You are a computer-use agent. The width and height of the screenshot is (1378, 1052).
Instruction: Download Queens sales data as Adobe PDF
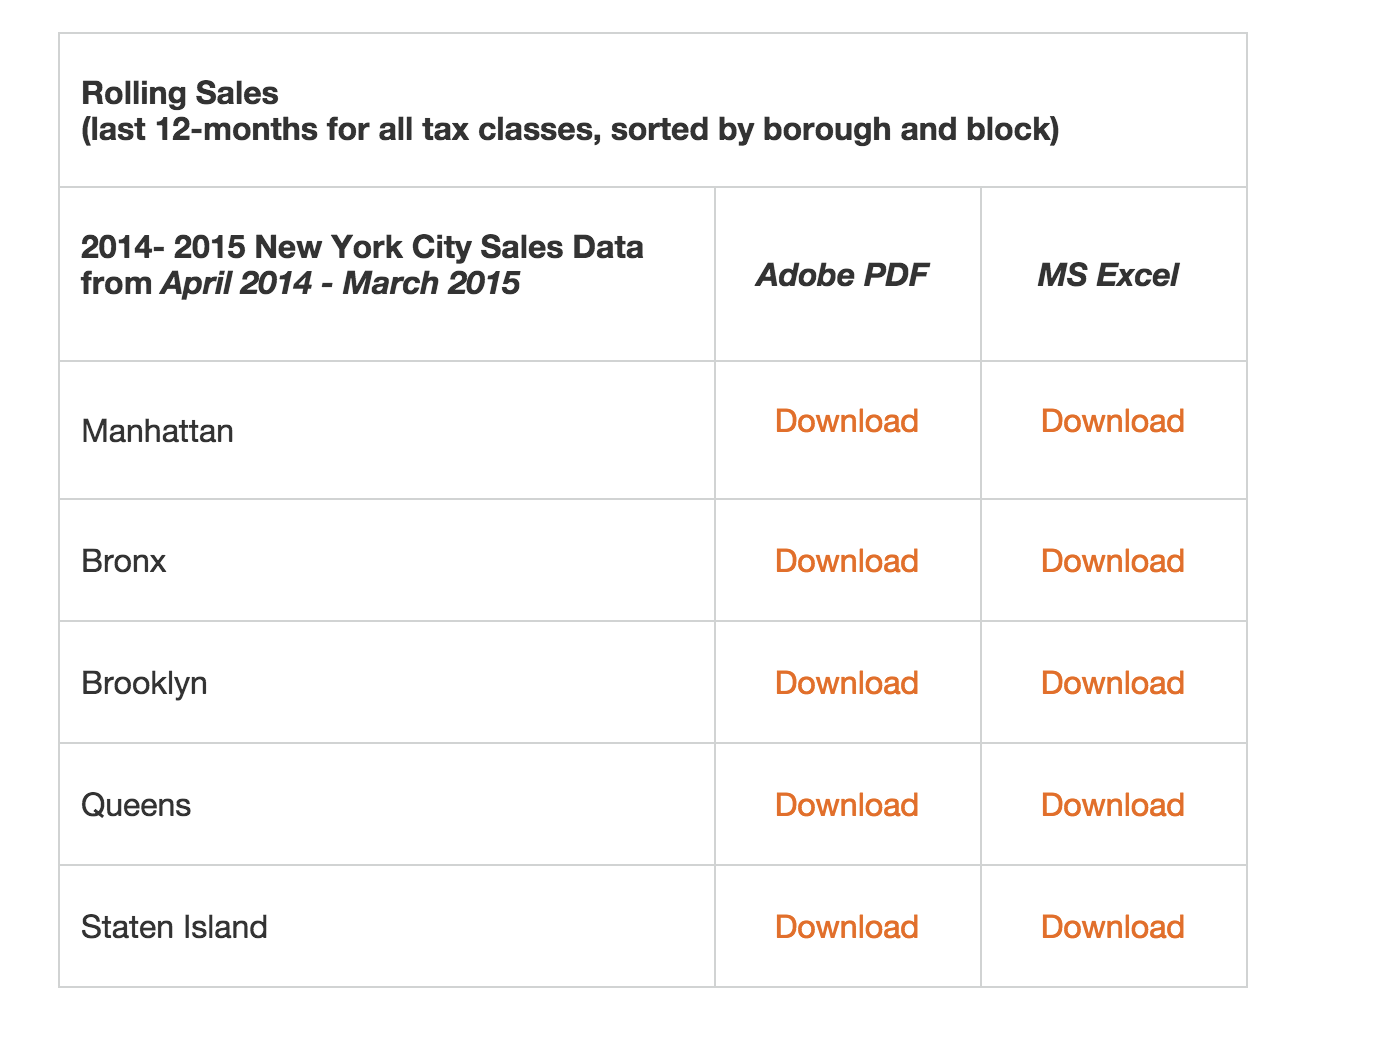click(x=846, y=805)
